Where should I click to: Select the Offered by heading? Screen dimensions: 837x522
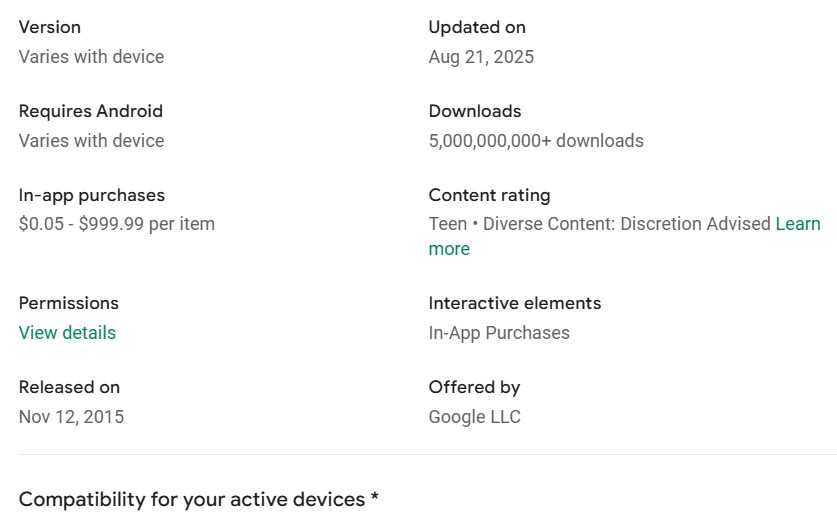coord(474,387)
